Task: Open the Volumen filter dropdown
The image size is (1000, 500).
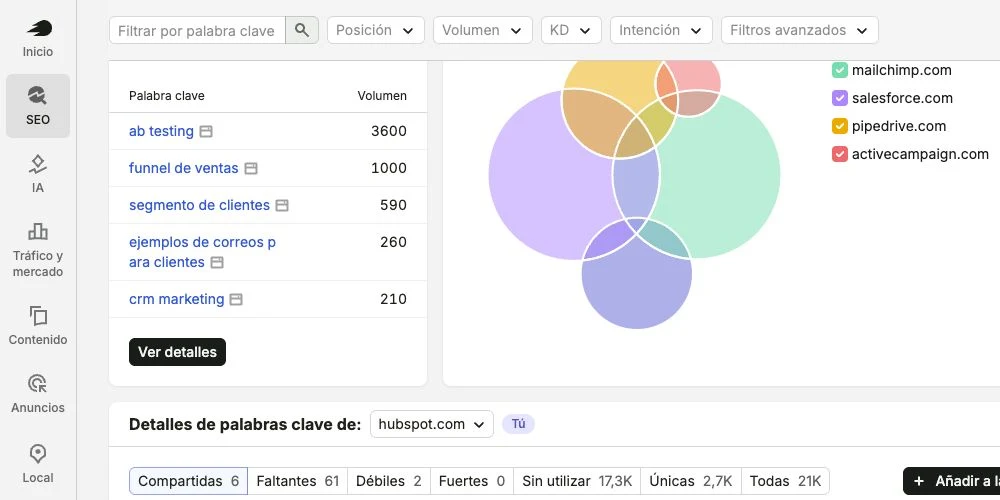Action: click(483, 30)
